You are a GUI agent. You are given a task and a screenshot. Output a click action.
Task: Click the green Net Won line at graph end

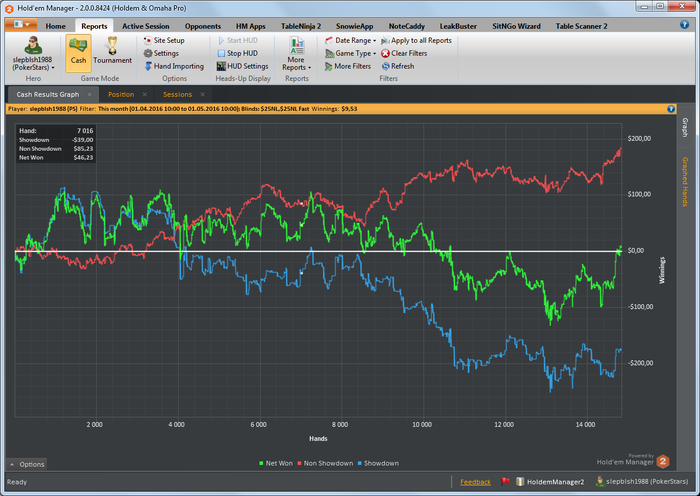pos(620,248)
